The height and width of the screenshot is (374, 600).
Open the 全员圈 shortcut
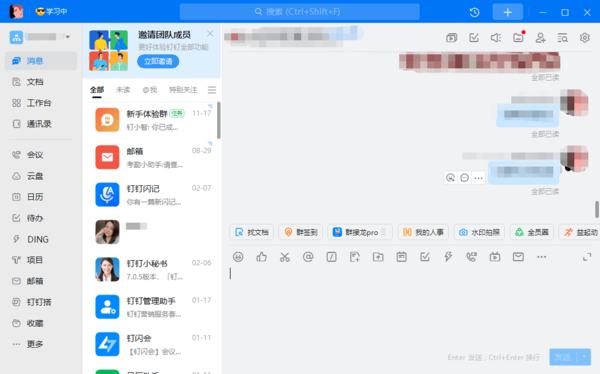point(532,232)
